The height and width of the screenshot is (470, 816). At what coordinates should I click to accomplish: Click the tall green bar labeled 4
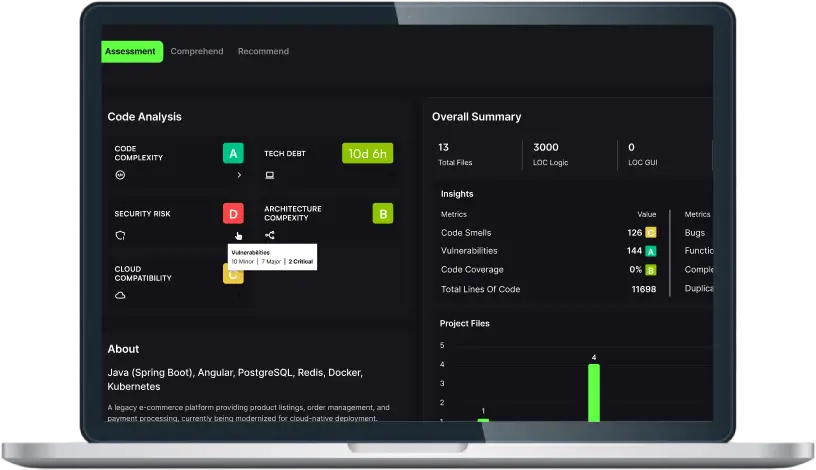[x=594, y=393]
